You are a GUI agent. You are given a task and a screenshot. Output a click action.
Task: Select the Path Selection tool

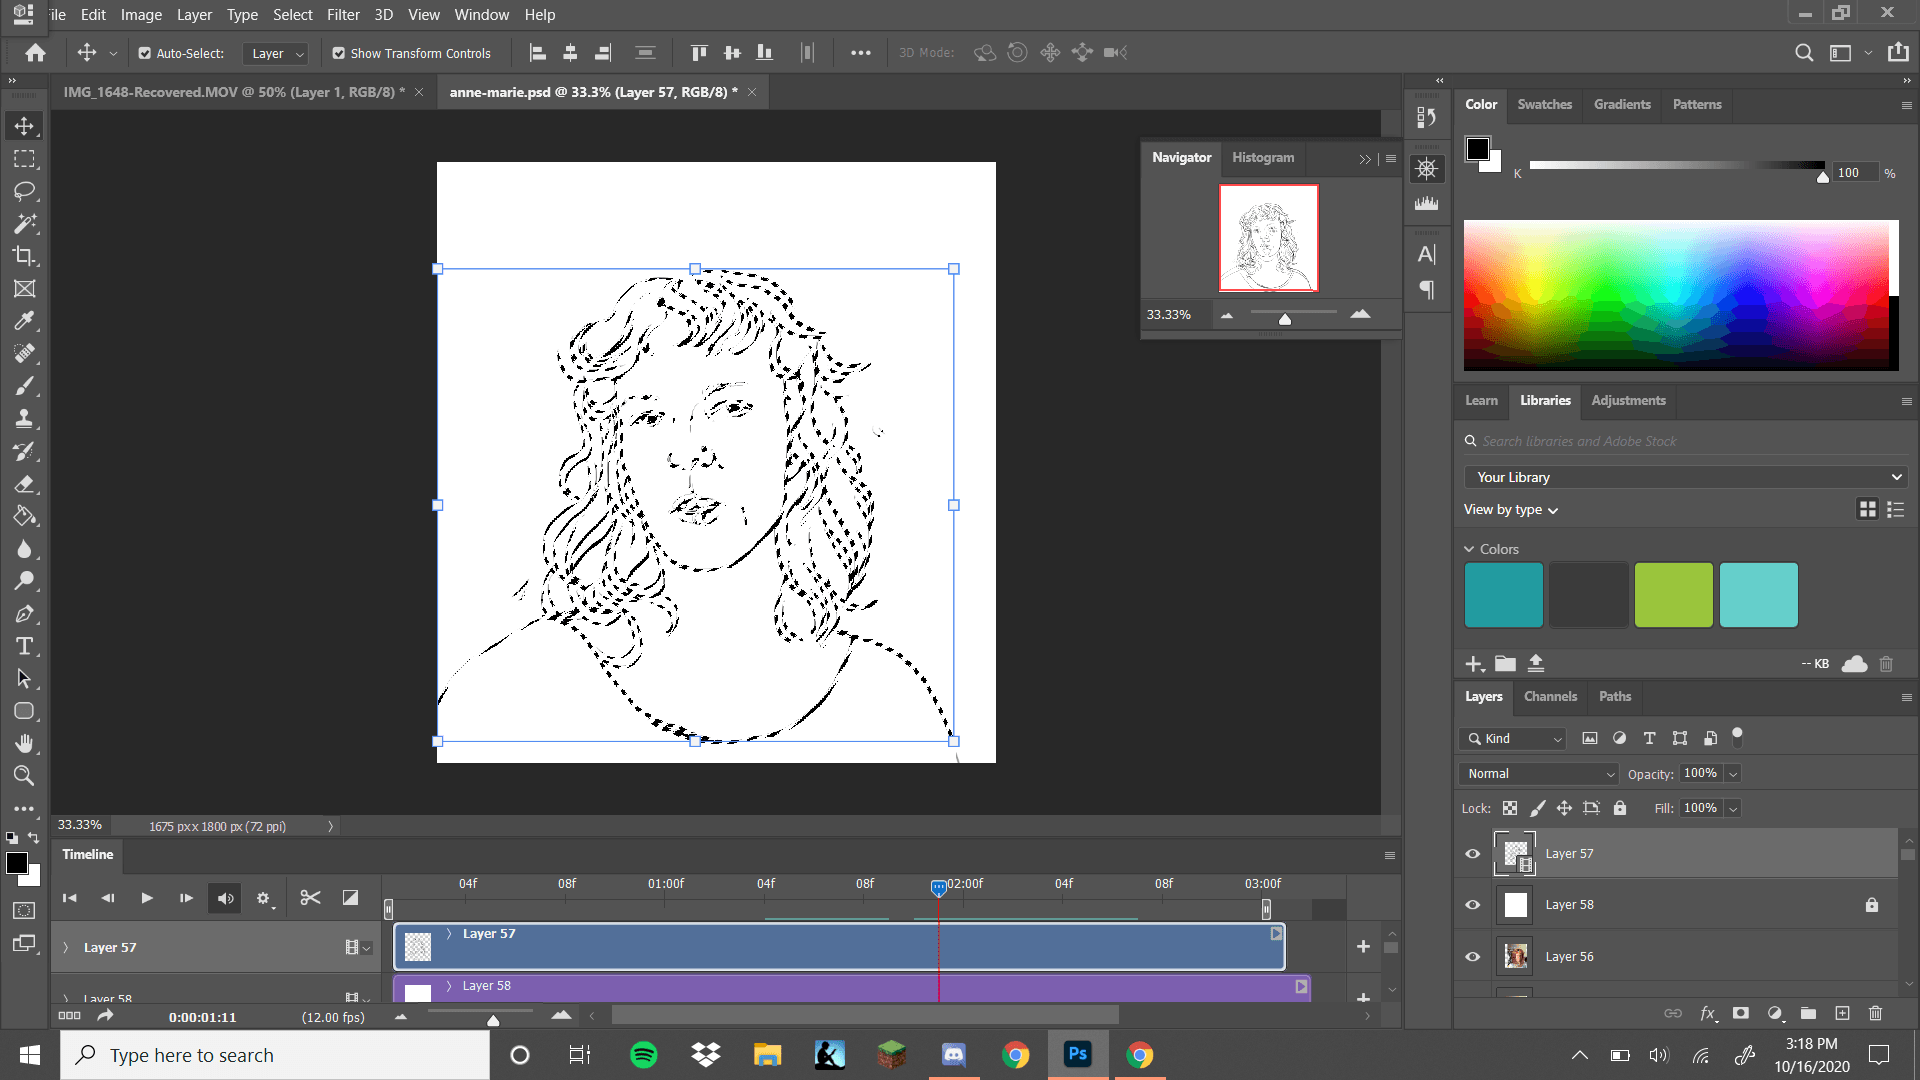24,679
